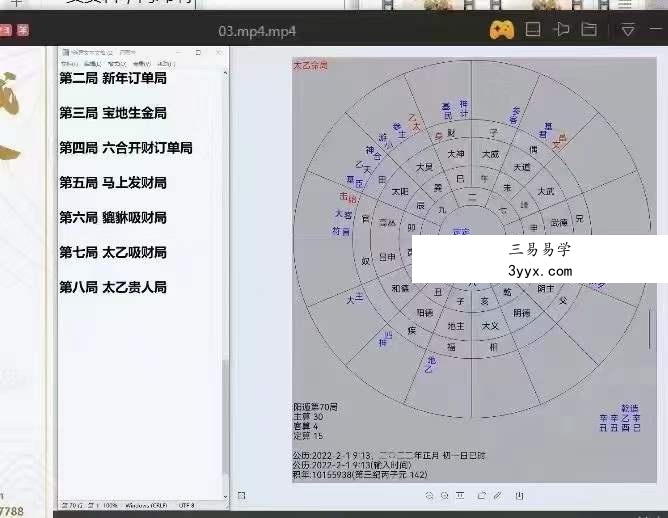Image resolution: width=668 pixels, height=518 pixels.
Task: Open the fifth menu in the Notepad menu bar
Action: (x=166, y=64)
